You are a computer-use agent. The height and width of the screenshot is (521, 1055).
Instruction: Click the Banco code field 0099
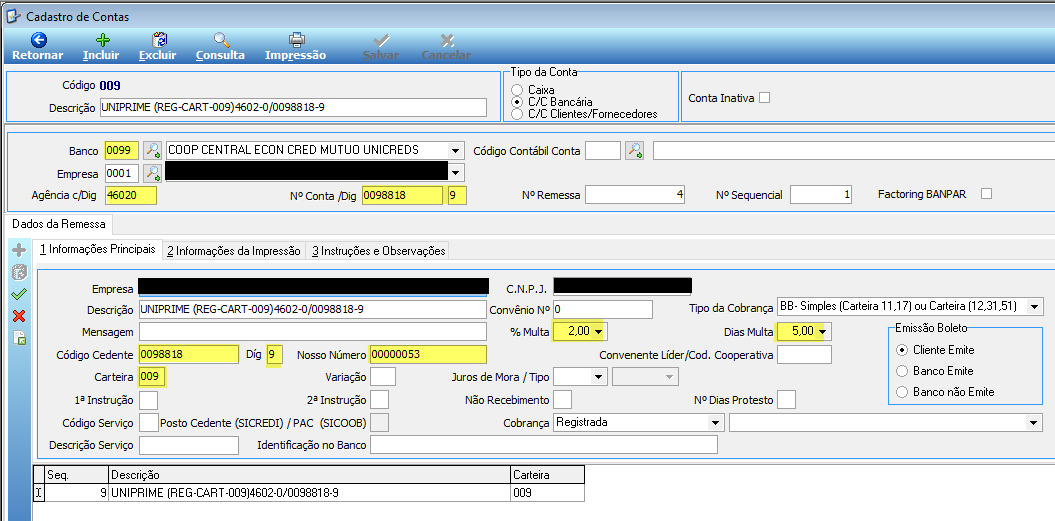click(x=122, y=150)
